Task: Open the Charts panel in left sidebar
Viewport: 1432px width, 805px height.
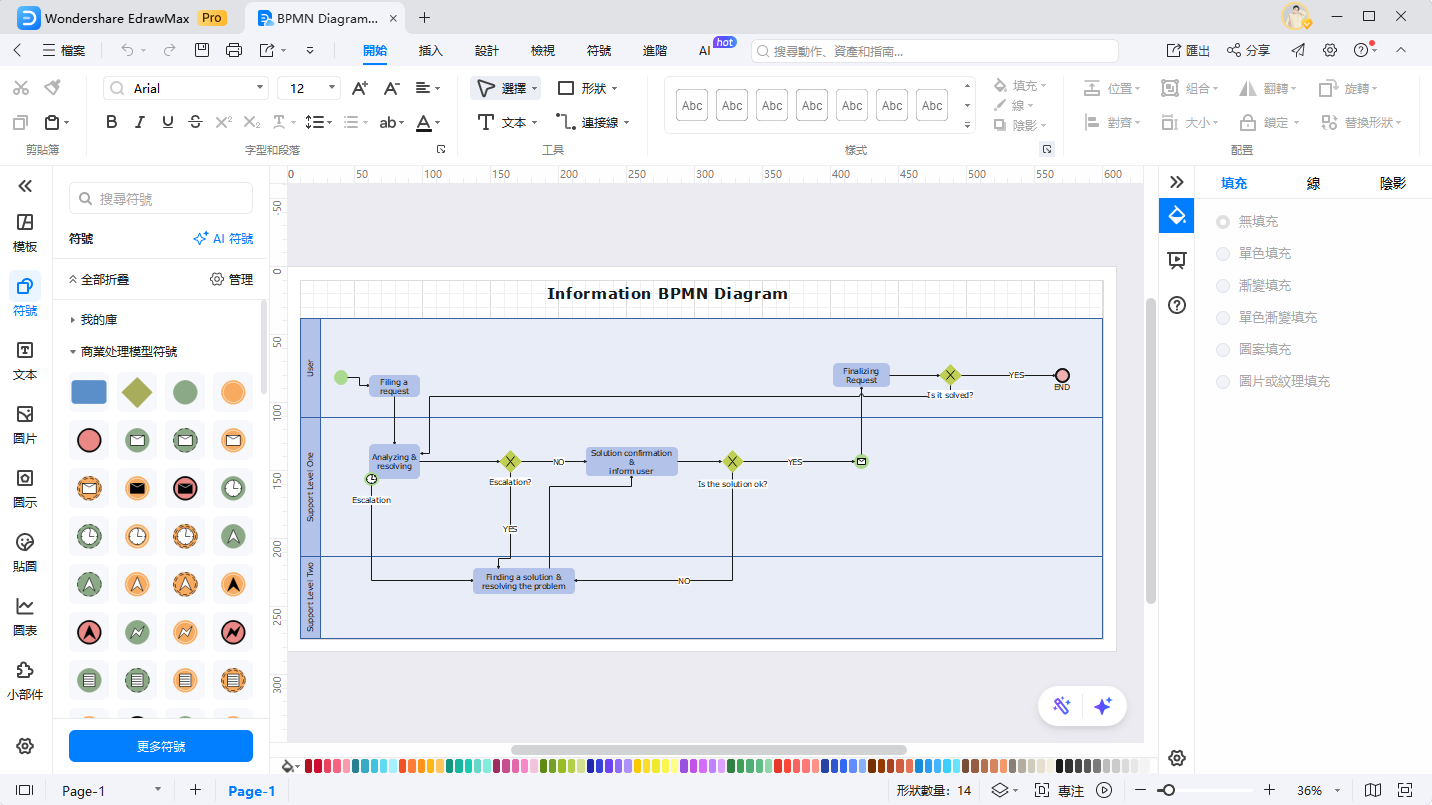Action: click(x=25, y=616)
